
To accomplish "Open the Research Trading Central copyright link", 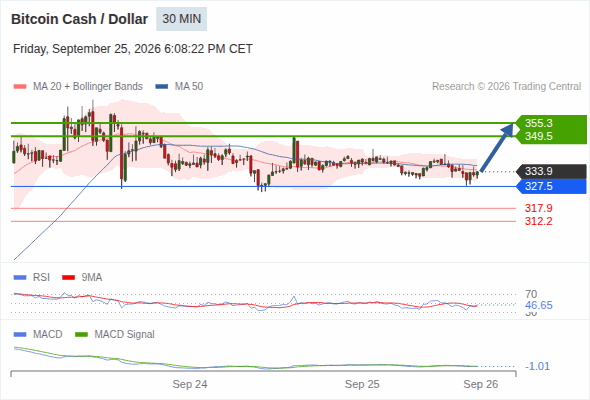I will point(506,87).
